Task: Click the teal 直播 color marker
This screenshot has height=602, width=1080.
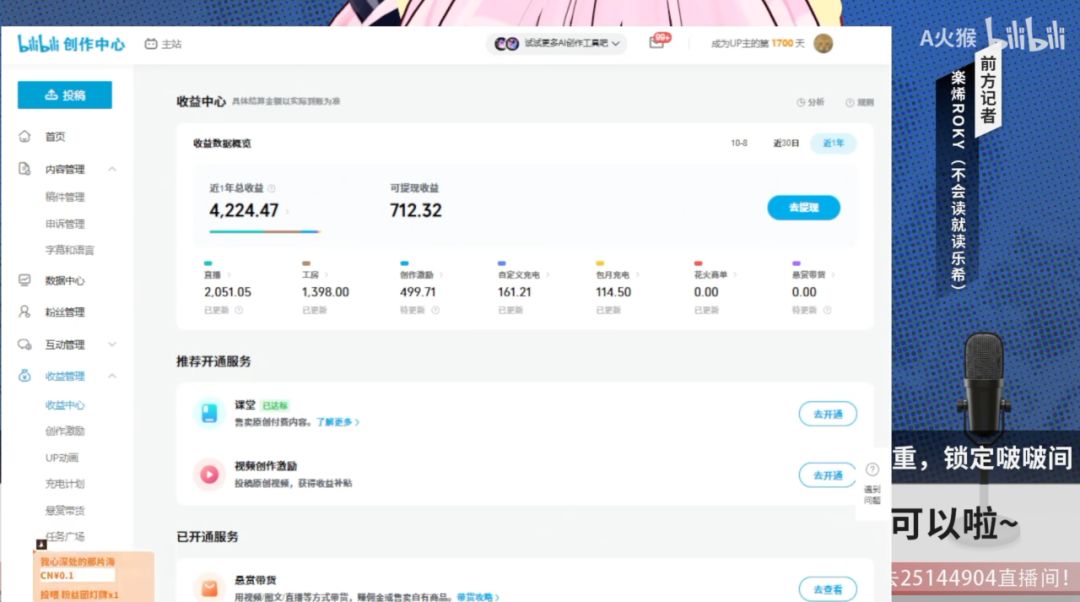Action: click(208, 263)
